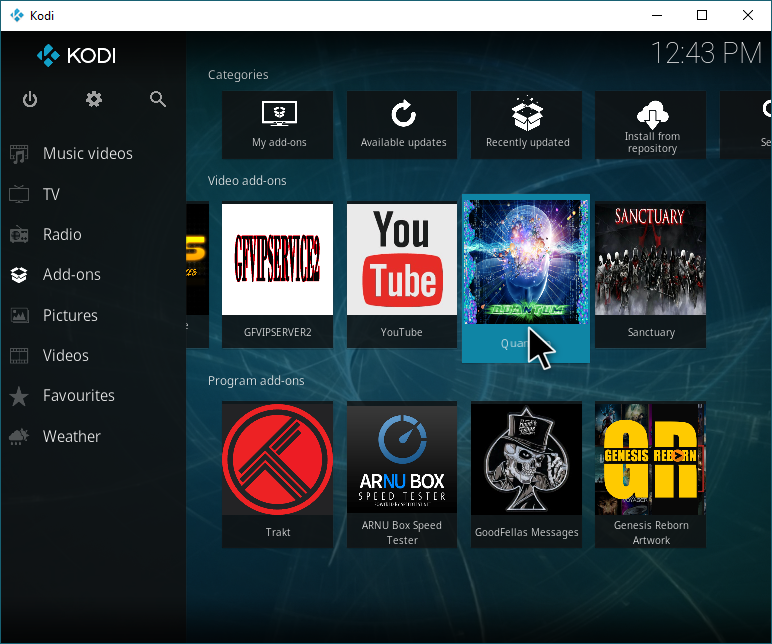Click the Radio icon in sidebar
772x644 pixels.
pyautogui.click(x=19, y=234)
